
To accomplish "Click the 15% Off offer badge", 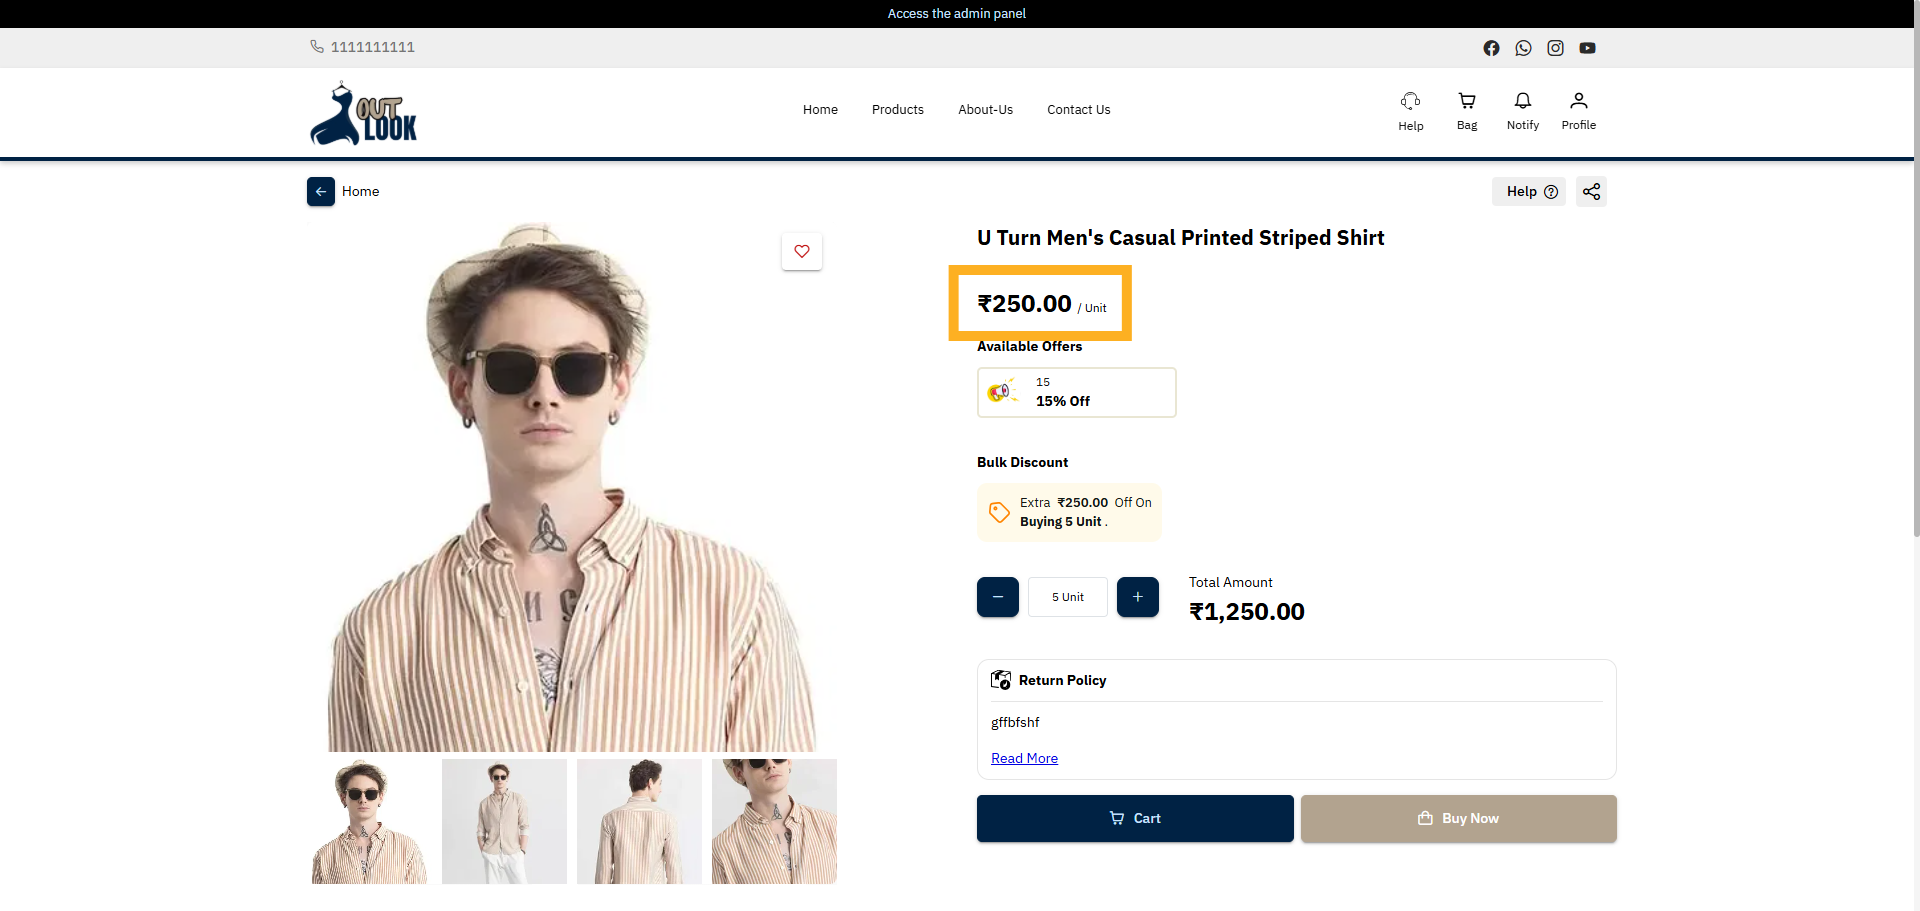I will pyautogui.click(x=1076, y=392).
